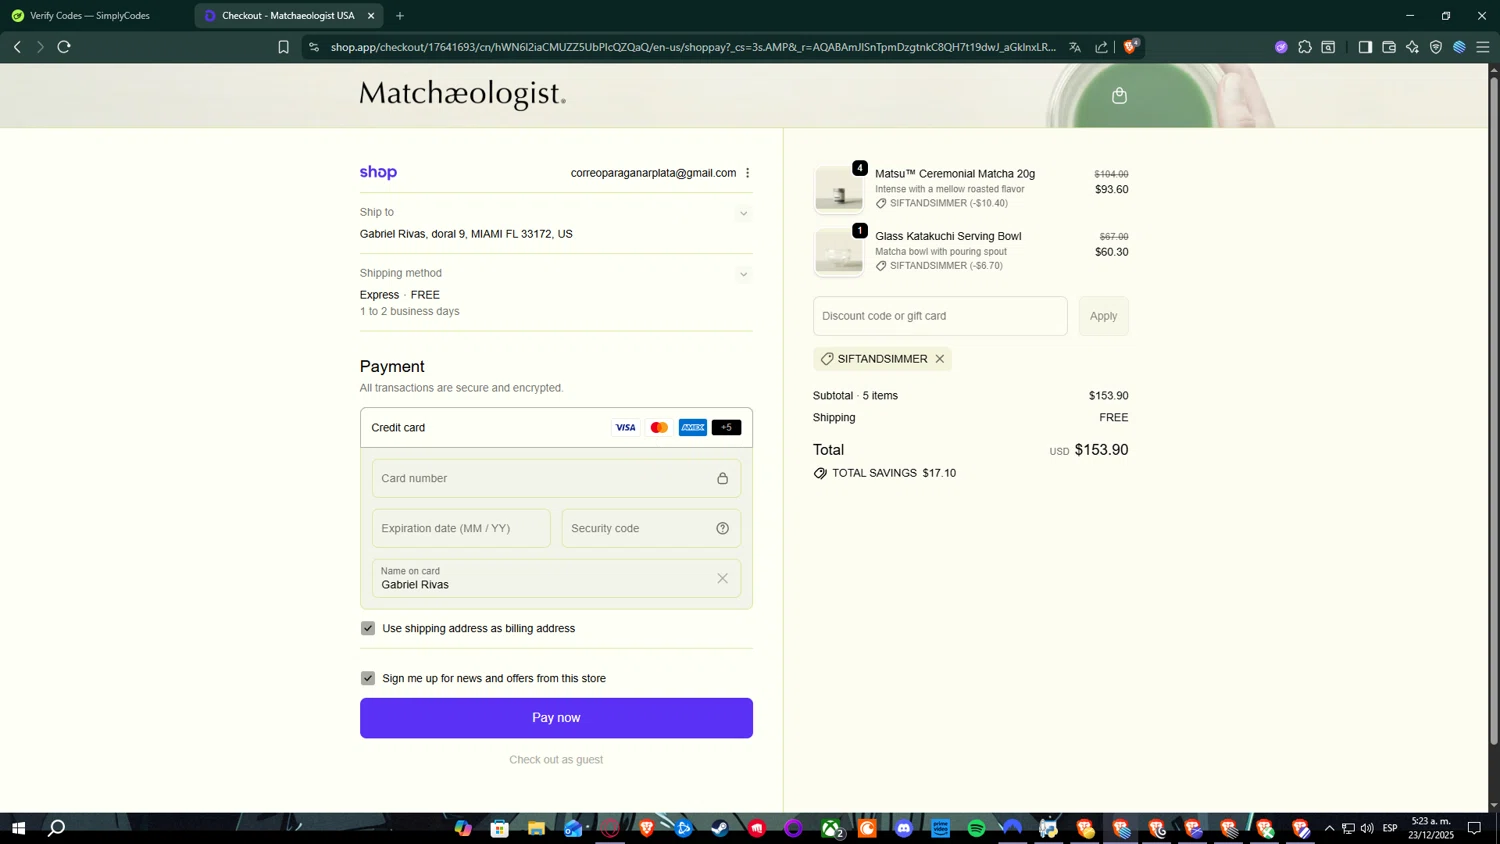Reload the checkout page
The image size is (1500, 844).
pos(64,47)
